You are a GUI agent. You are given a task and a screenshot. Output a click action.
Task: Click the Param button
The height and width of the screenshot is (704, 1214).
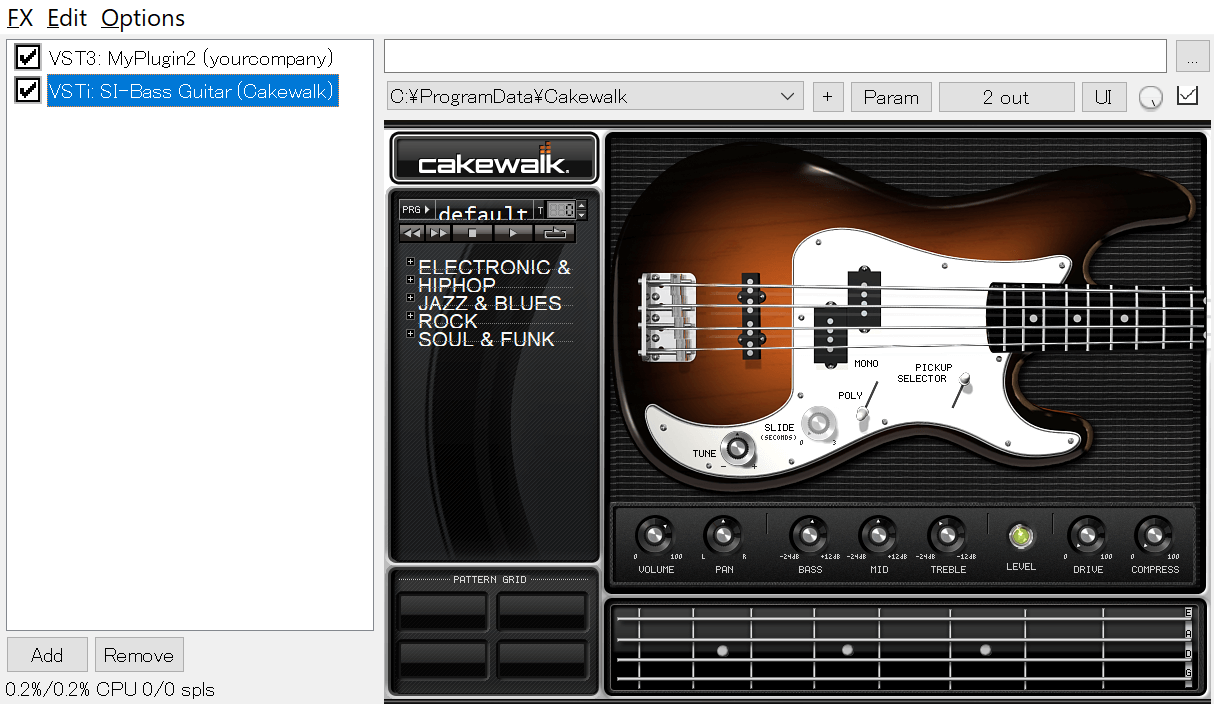pyautogui.click(x=891, y=97)
